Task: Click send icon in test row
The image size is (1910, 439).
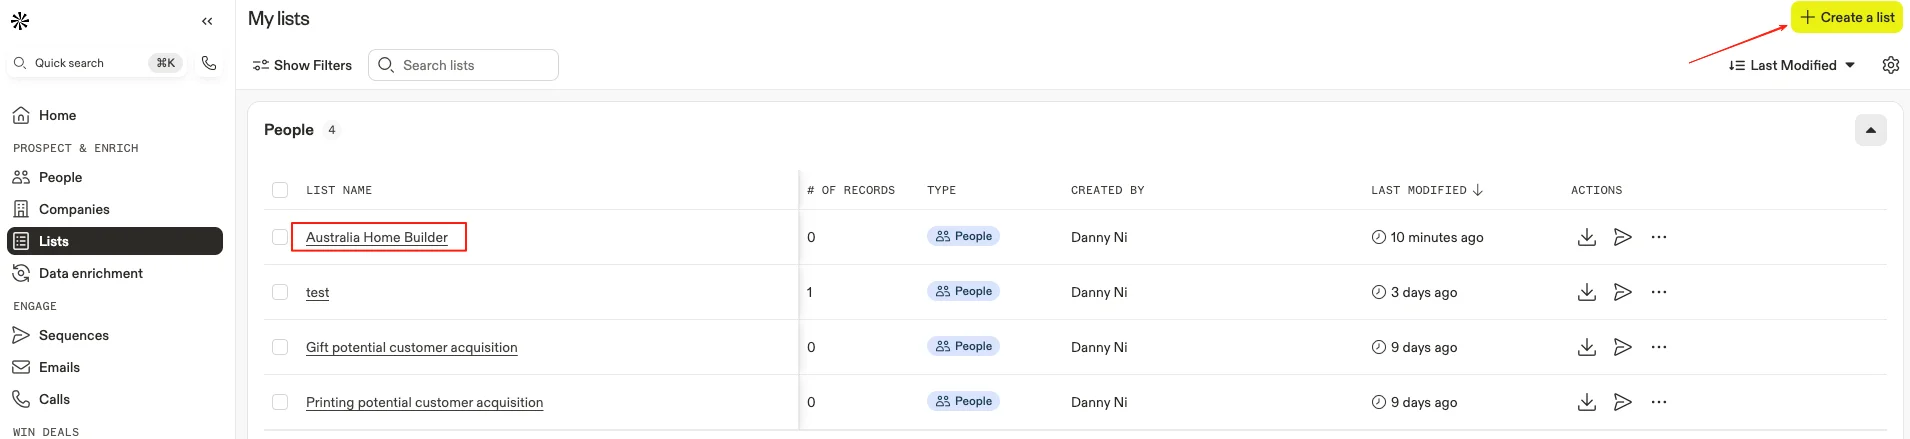Action: coord(1622,292)
